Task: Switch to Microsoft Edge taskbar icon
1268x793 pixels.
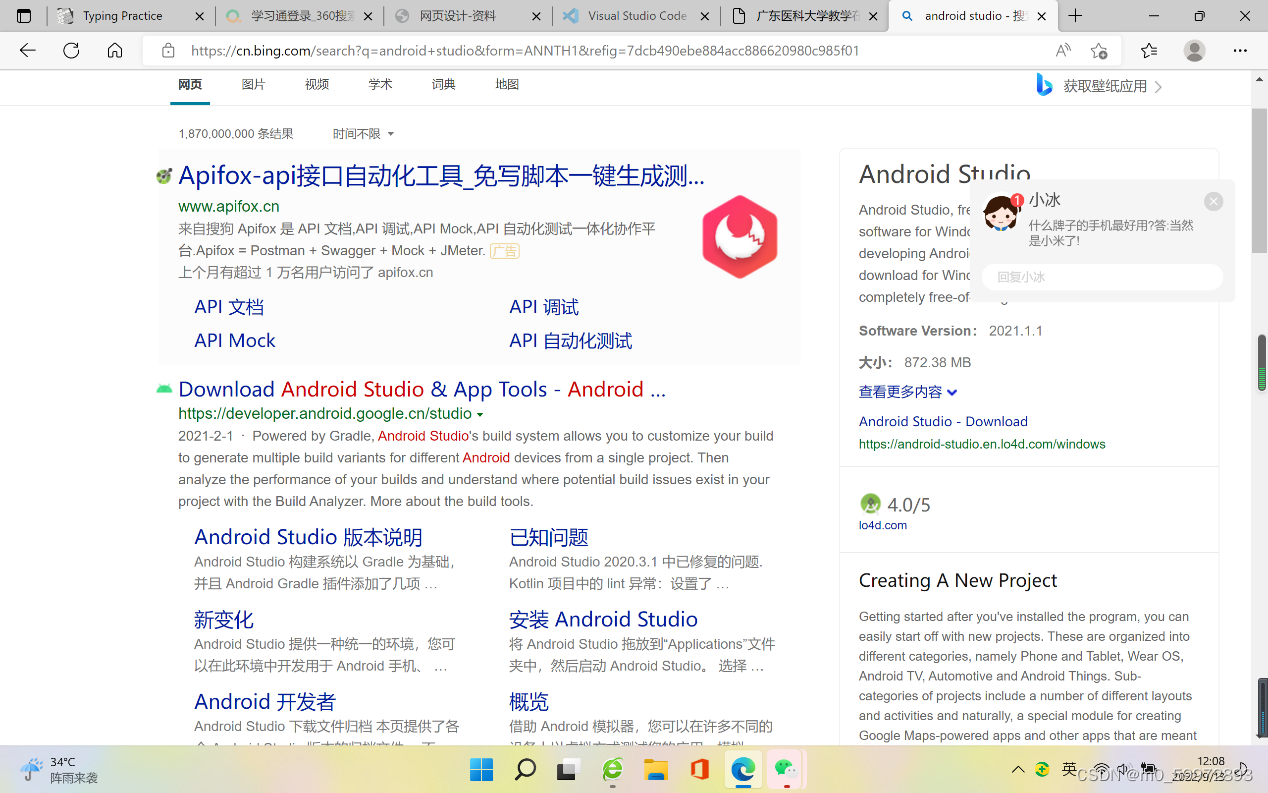Action: click(x=742, y=769)
